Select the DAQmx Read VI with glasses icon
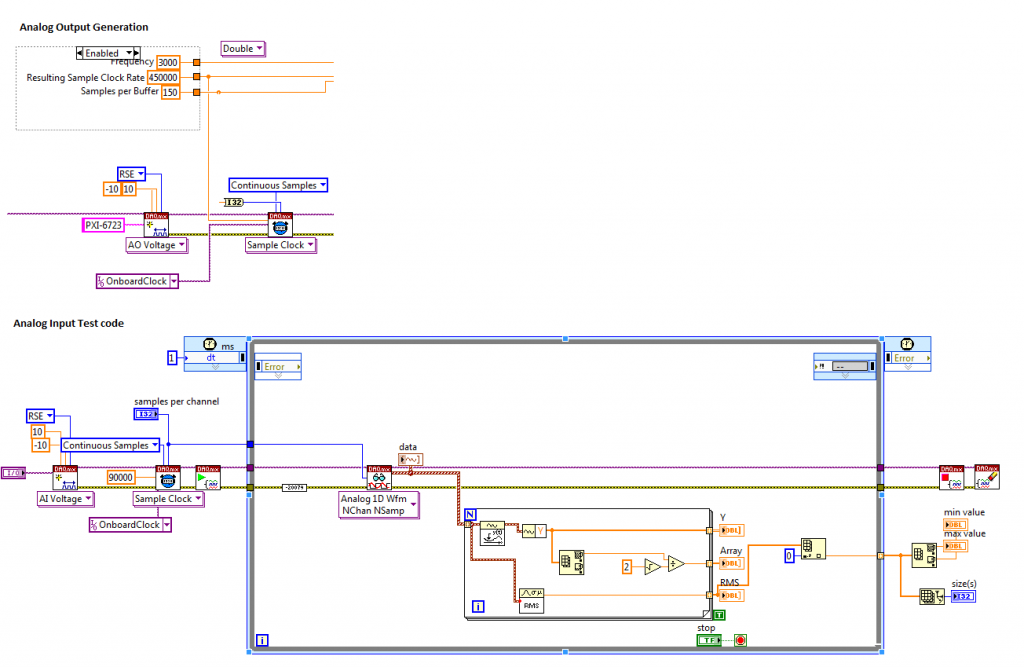 379,477
